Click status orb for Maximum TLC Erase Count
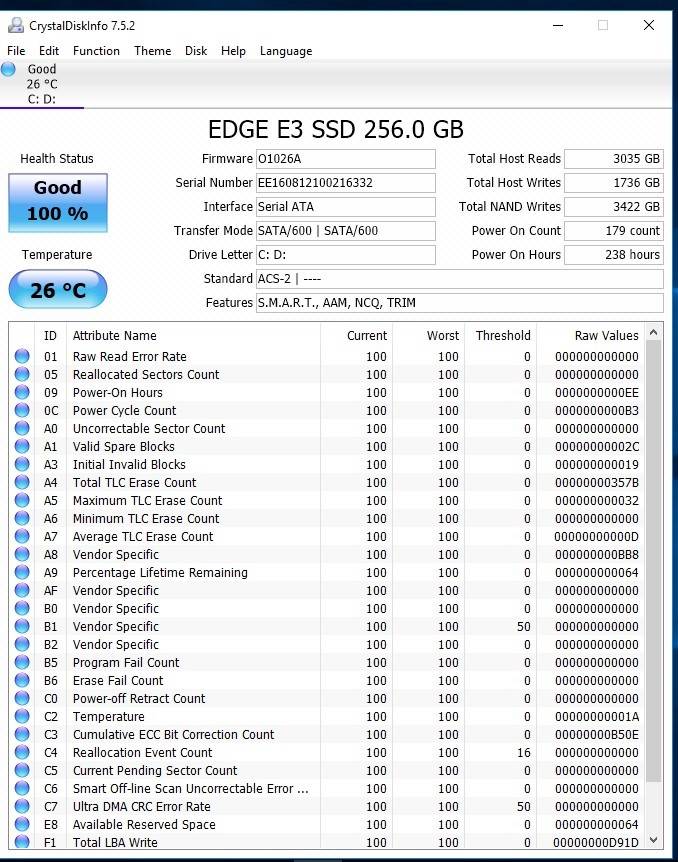Screen dimensions: 678x862 coord(22,500)
